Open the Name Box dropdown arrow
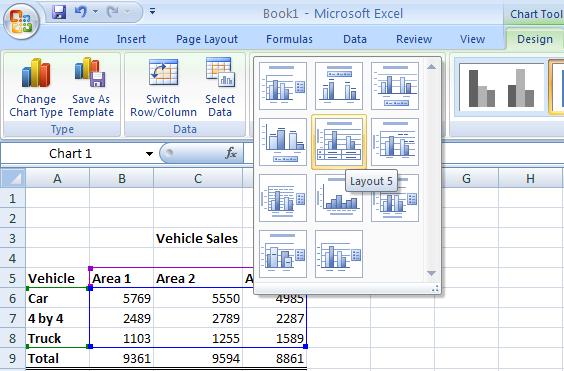Image resolution: width=564 pixels, height=371 pixels. click(149, 154)
